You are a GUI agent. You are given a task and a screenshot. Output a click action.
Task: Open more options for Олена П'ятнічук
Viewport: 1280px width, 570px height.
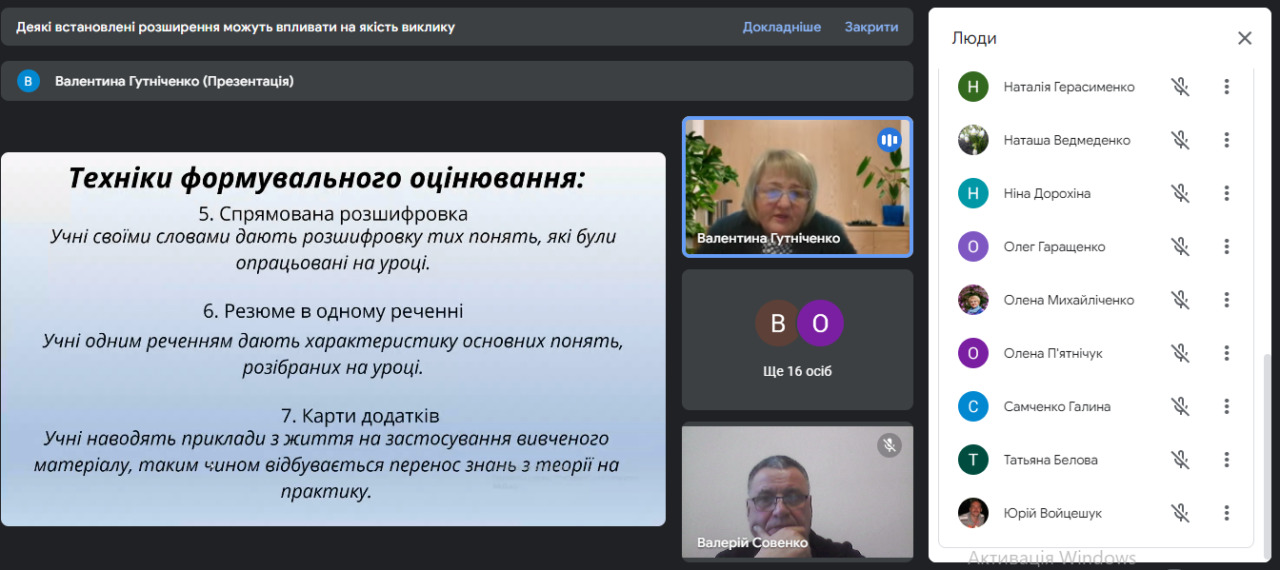click(1226, 353)
